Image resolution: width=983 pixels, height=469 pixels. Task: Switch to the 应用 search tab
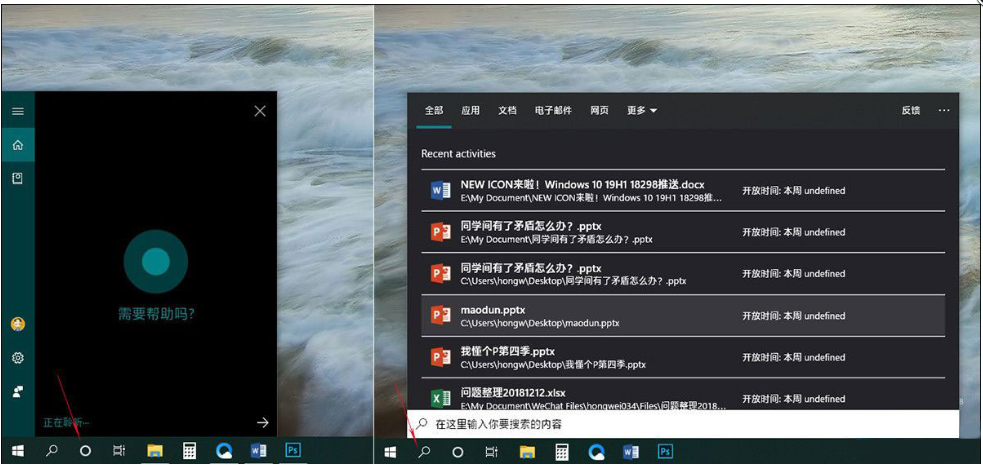pos(470,110)
